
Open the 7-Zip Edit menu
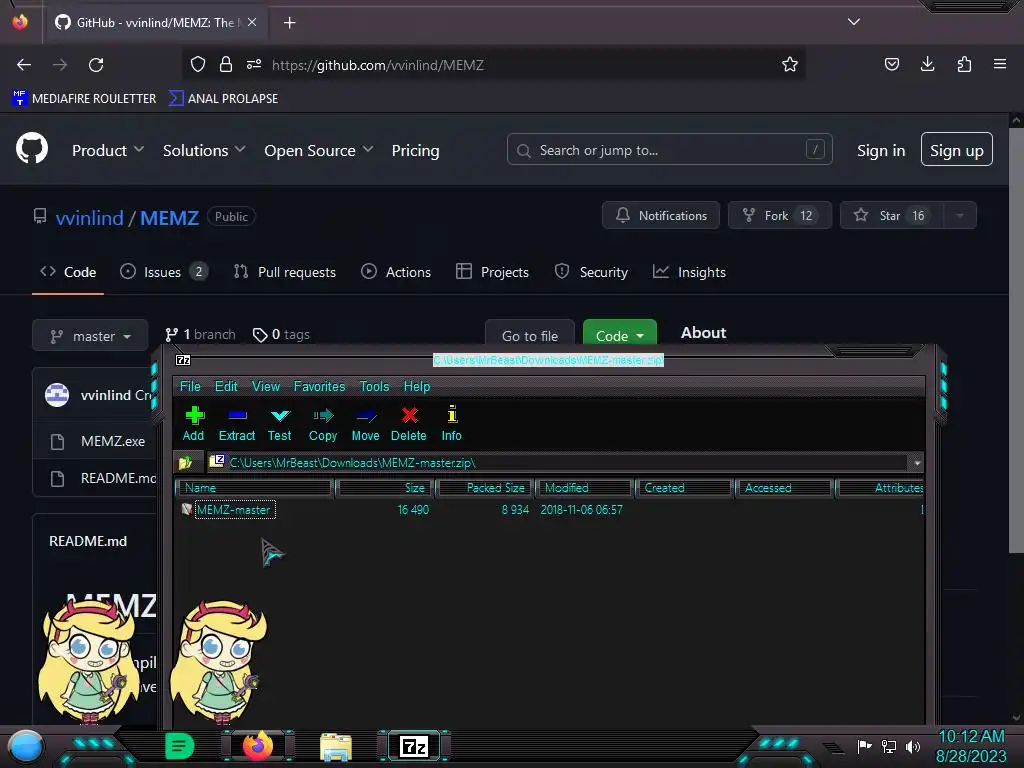(226, 386)
